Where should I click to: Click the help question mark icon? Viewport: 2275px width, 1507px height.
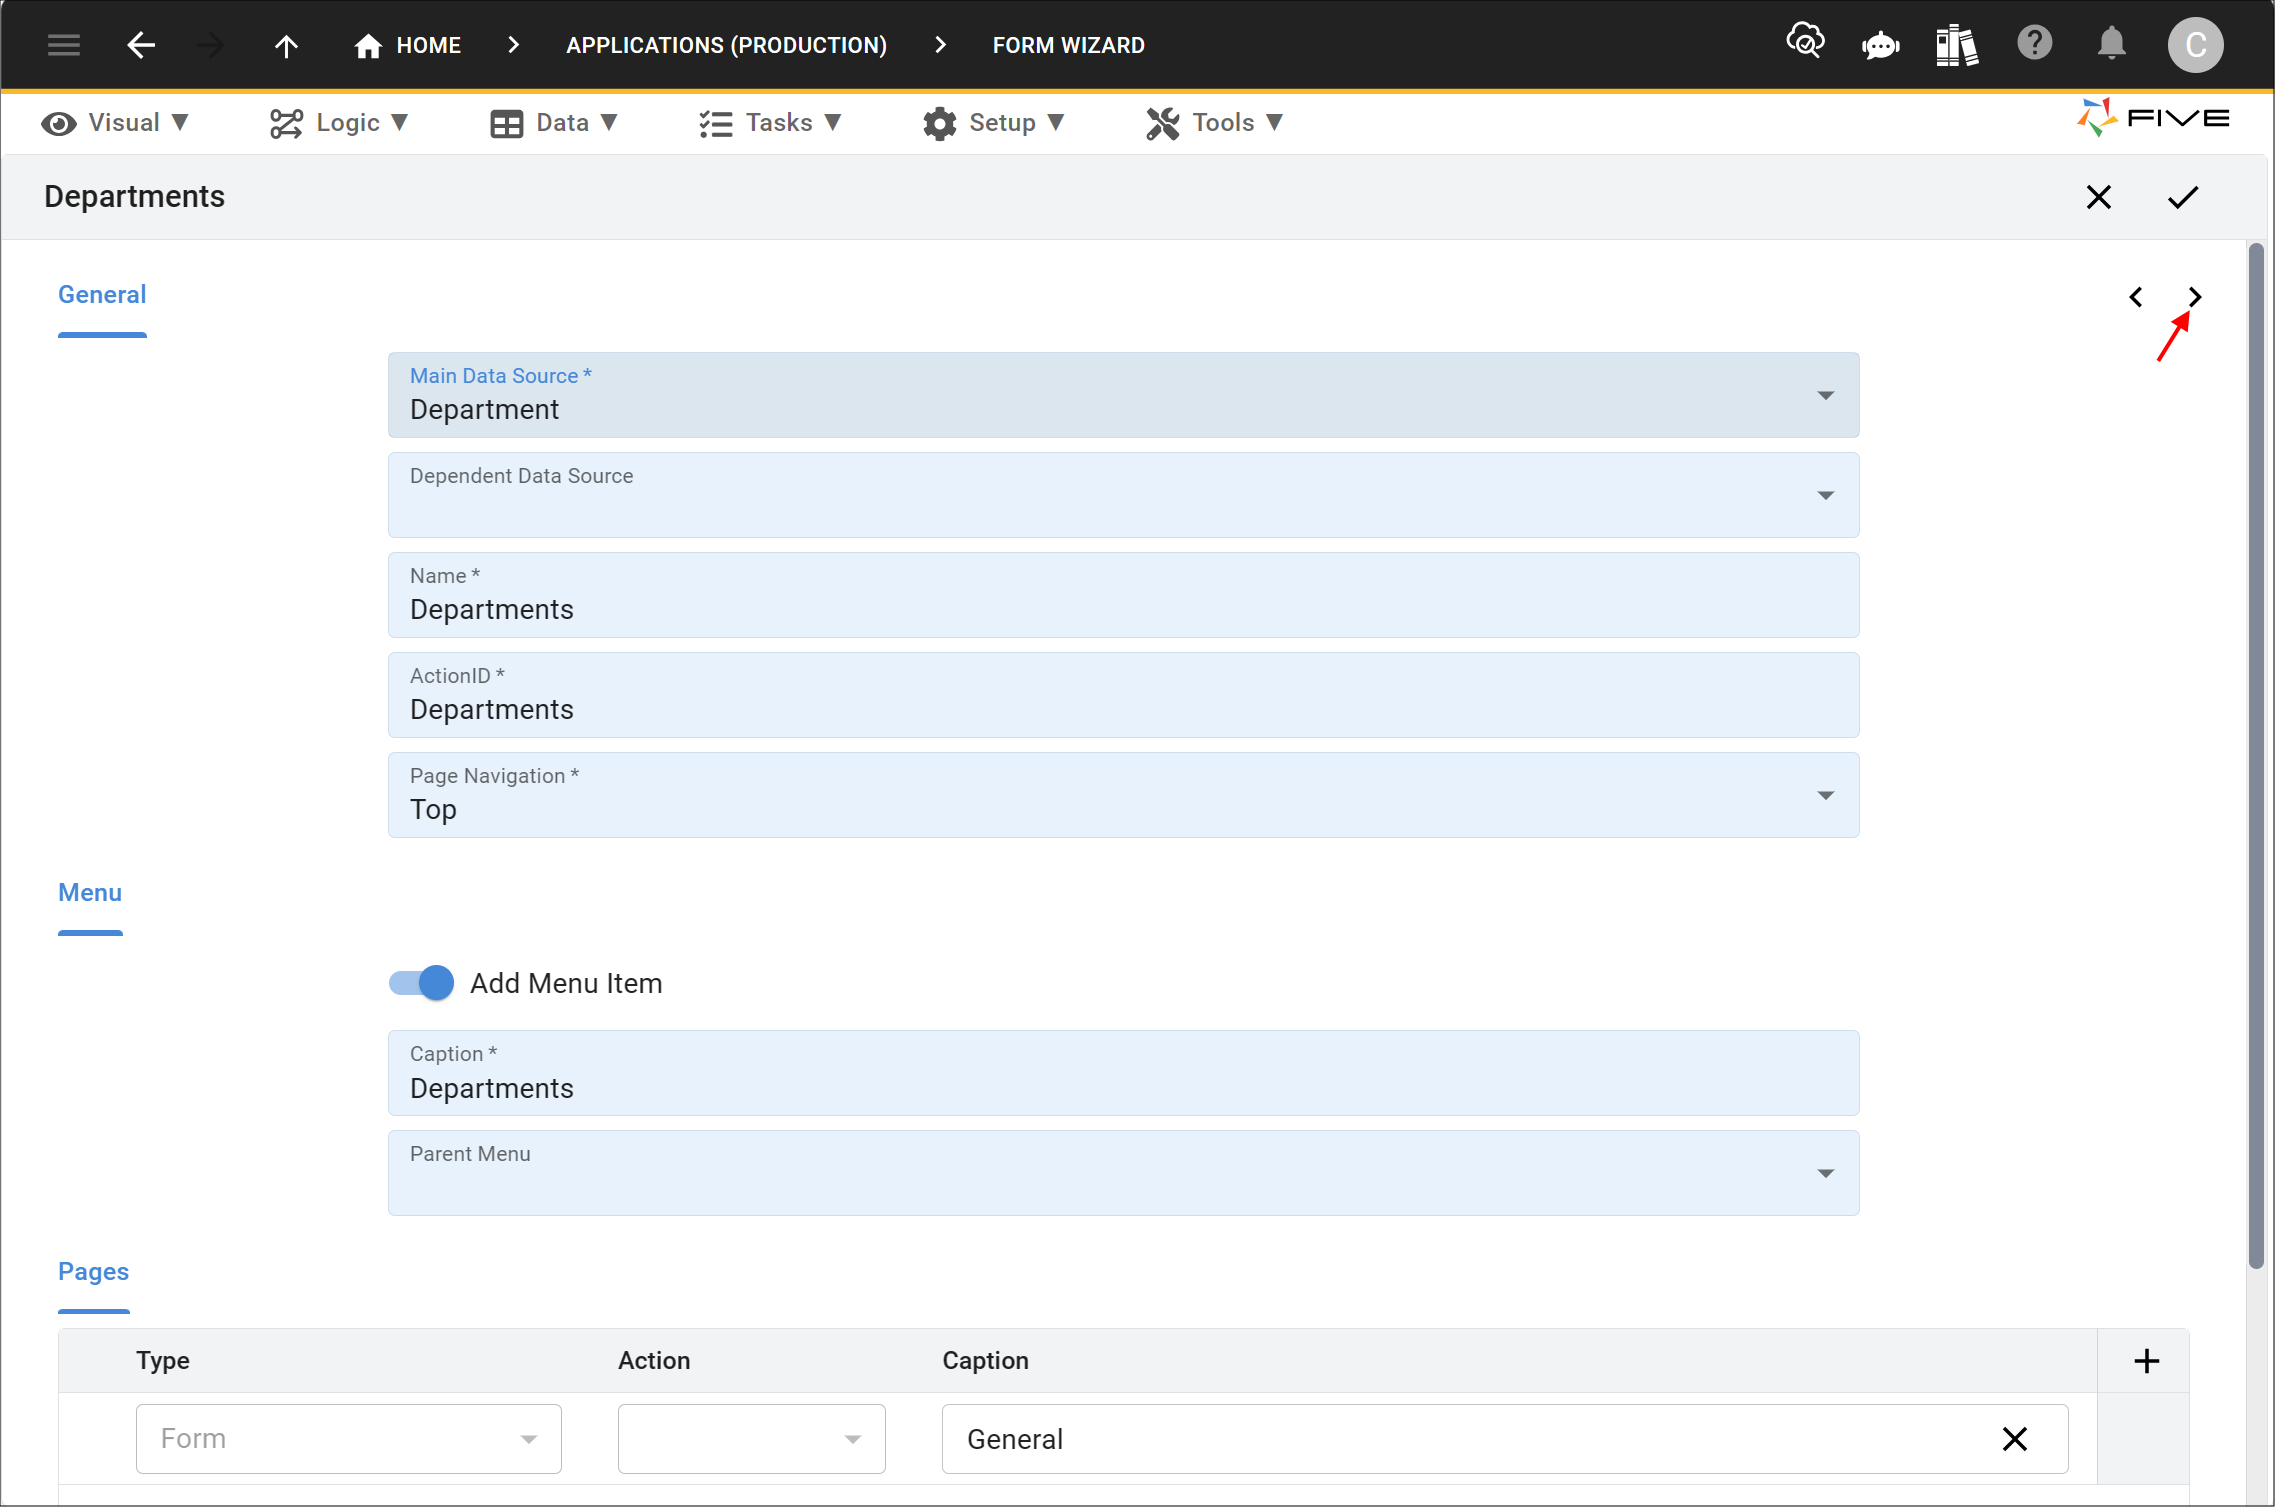[2034, 43]
